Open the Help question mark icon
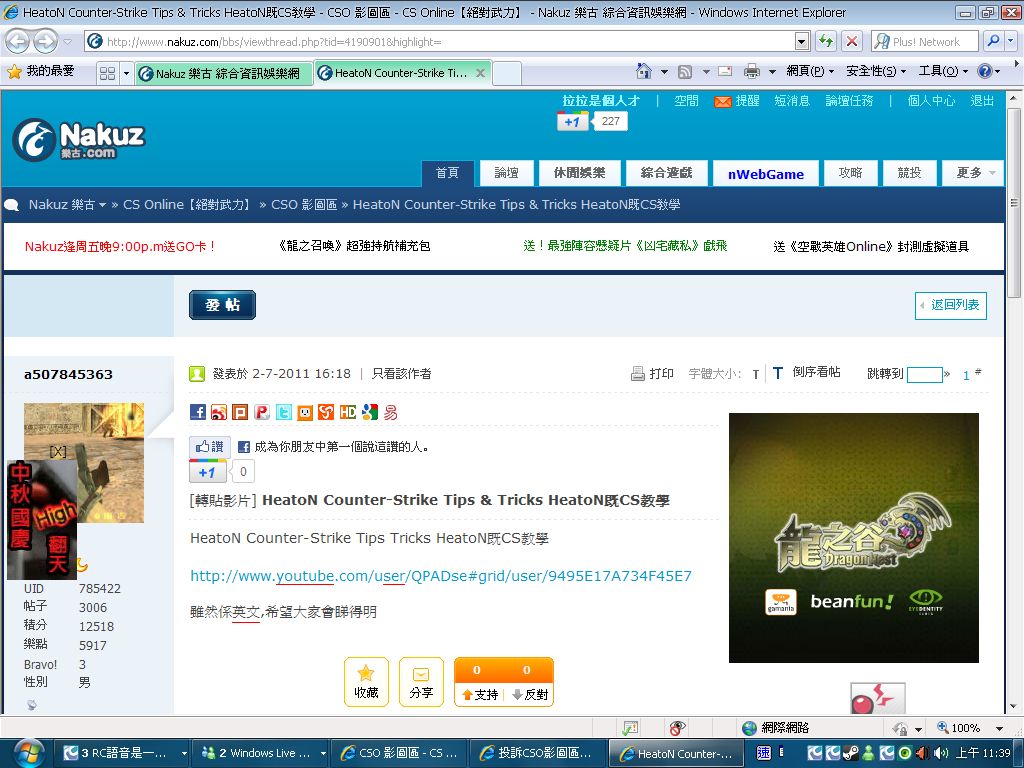The width and height of the screenshot is (1024, 768). click(984, 71)
